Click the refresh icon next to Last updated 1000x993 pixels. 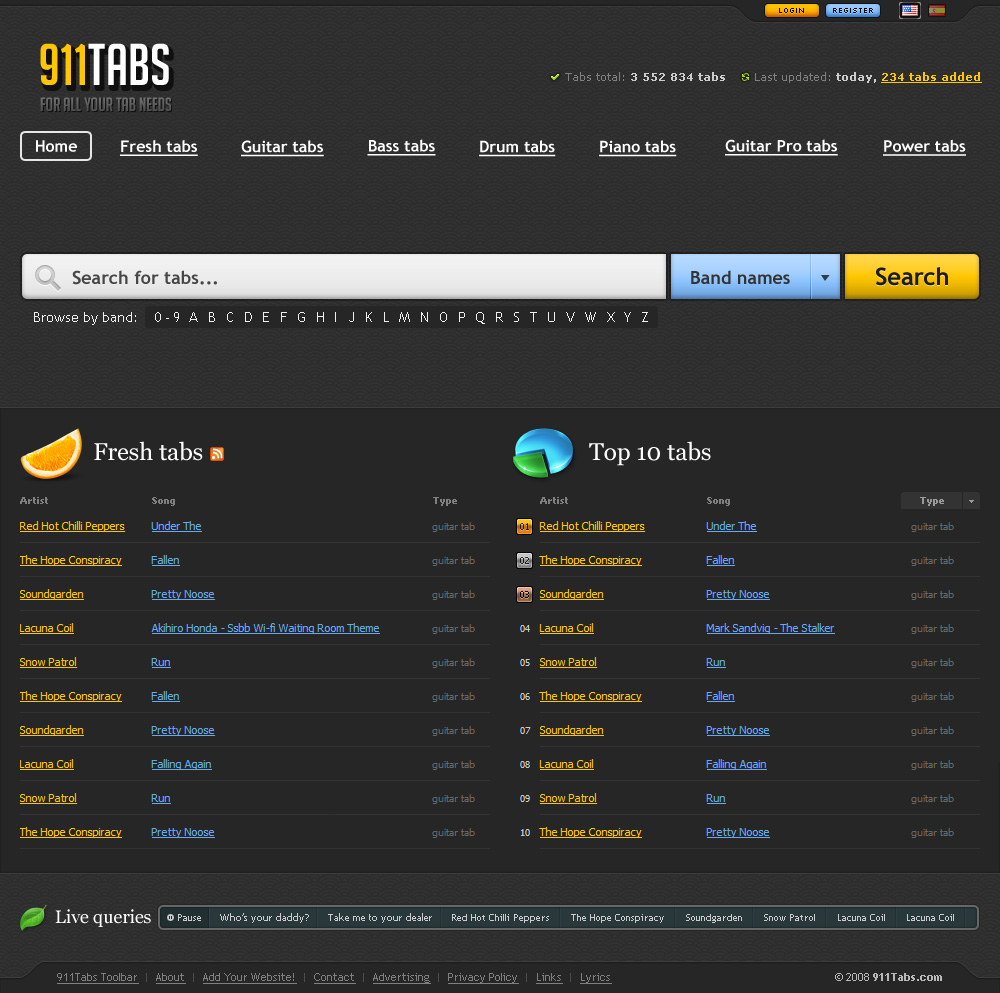click(x=745, y=77)
